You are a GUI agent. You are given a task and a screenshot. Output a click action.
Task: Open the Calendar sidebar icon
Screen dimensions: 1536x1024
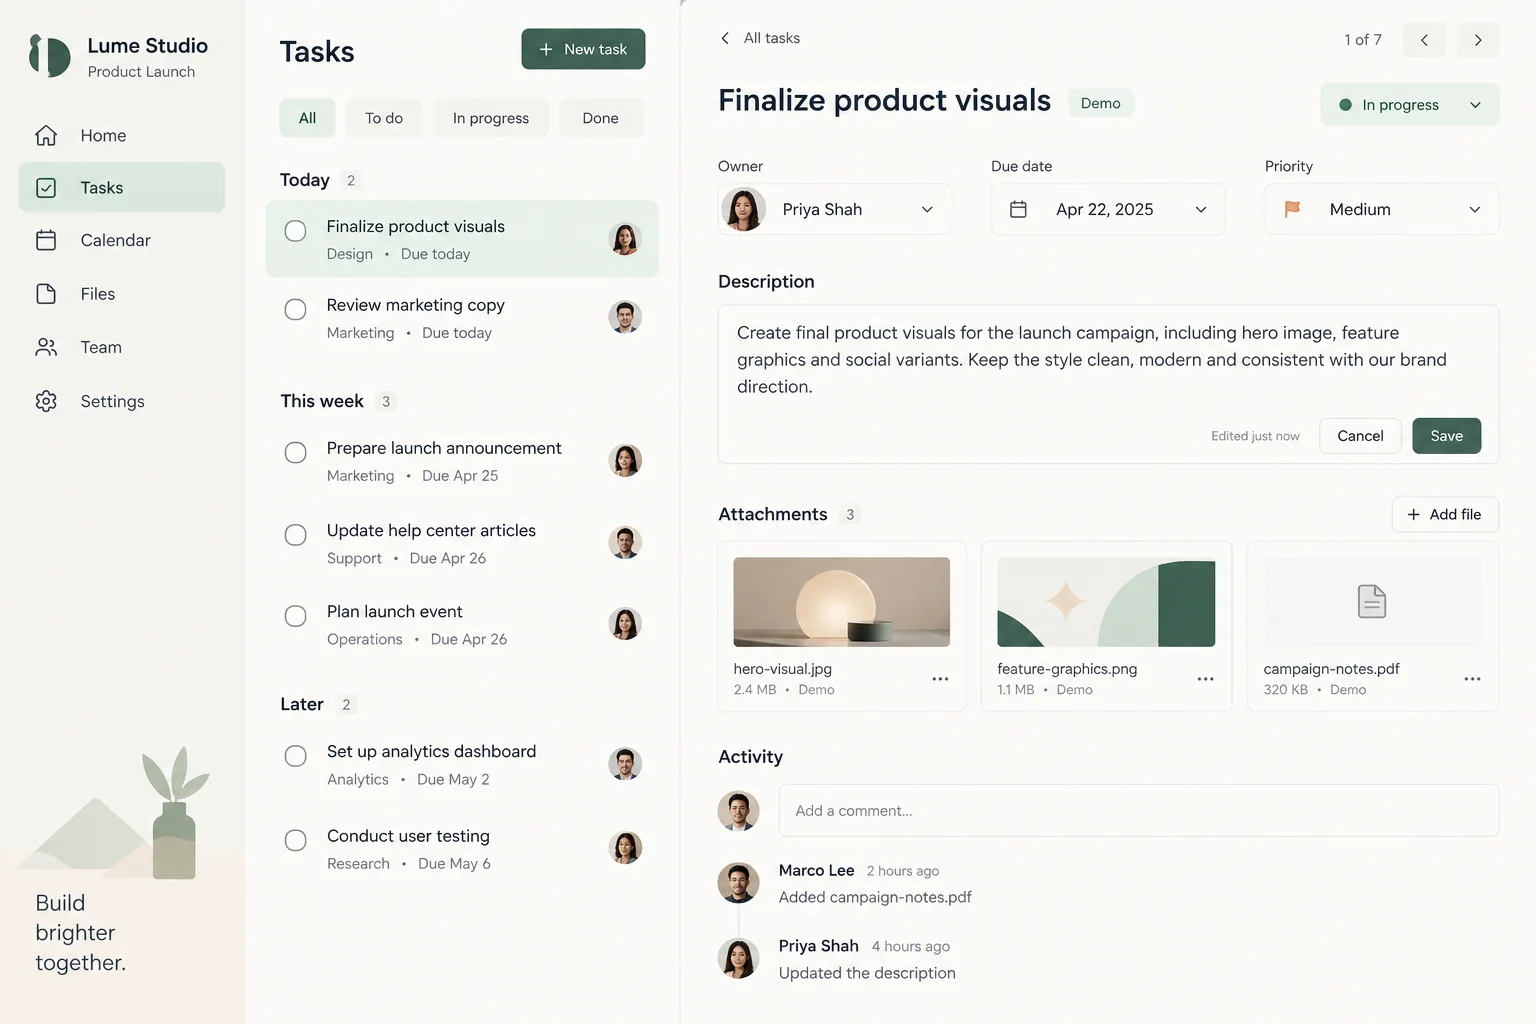click(x=46, y=240)
